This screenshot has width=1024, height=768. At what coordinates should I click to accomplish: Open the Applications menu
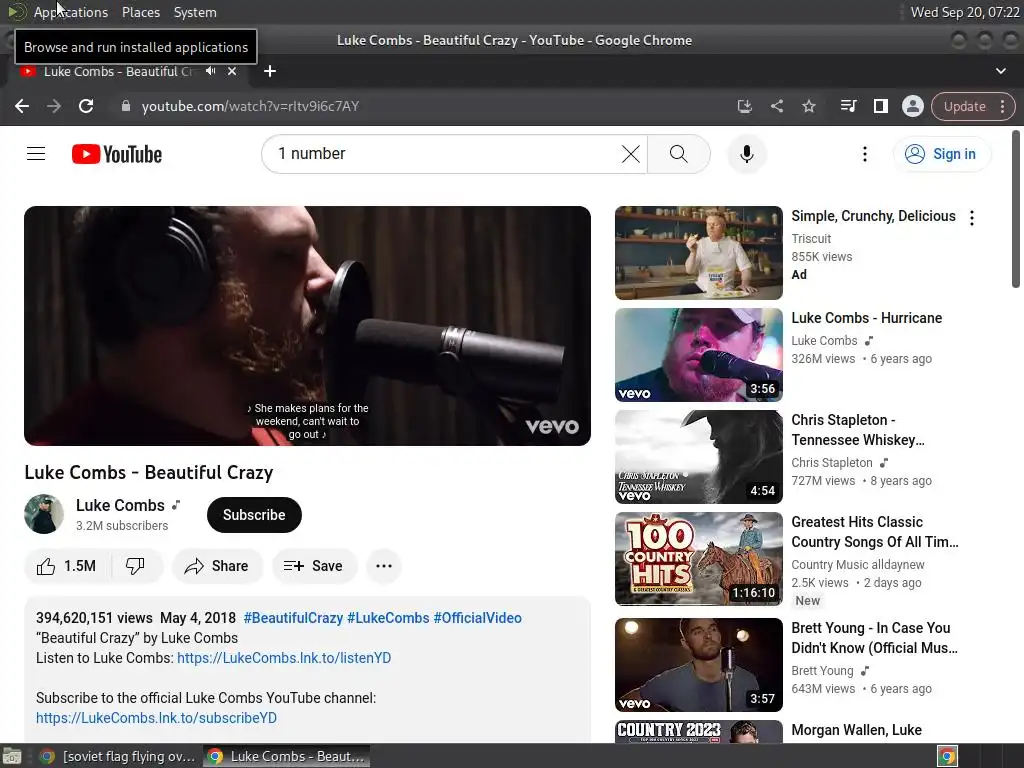[x=71, y=12]
